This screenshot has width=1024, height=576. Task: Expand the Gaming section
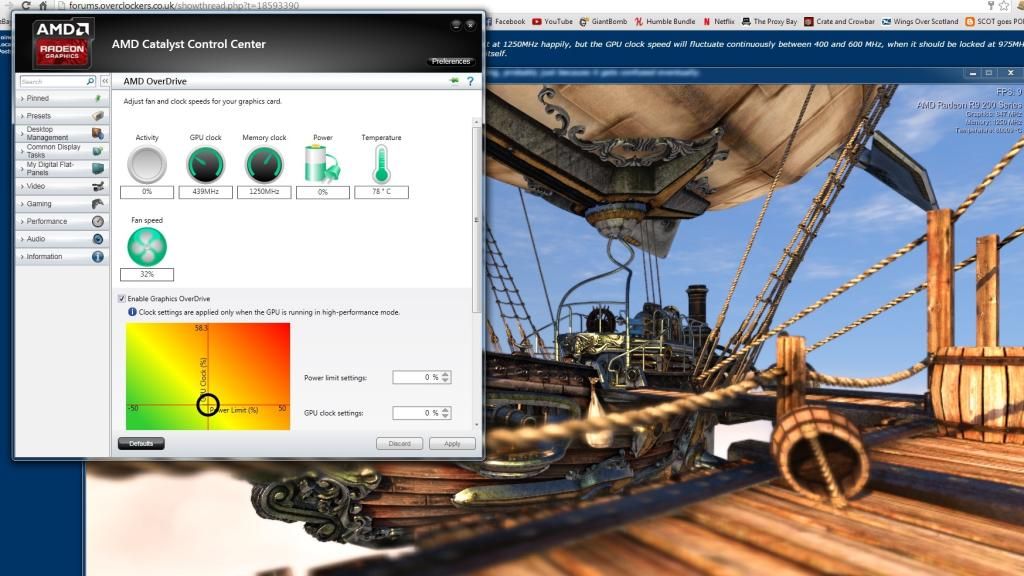click(60, 204)
